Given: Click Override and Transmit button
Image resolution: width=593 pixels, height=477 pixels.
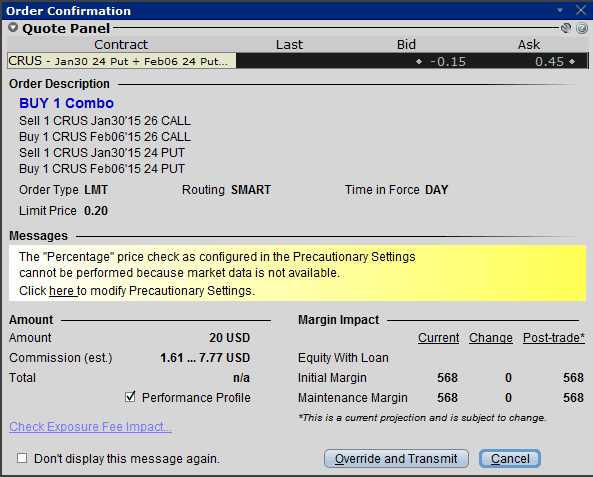Looking at the screenshot, I should click(396, 458).
